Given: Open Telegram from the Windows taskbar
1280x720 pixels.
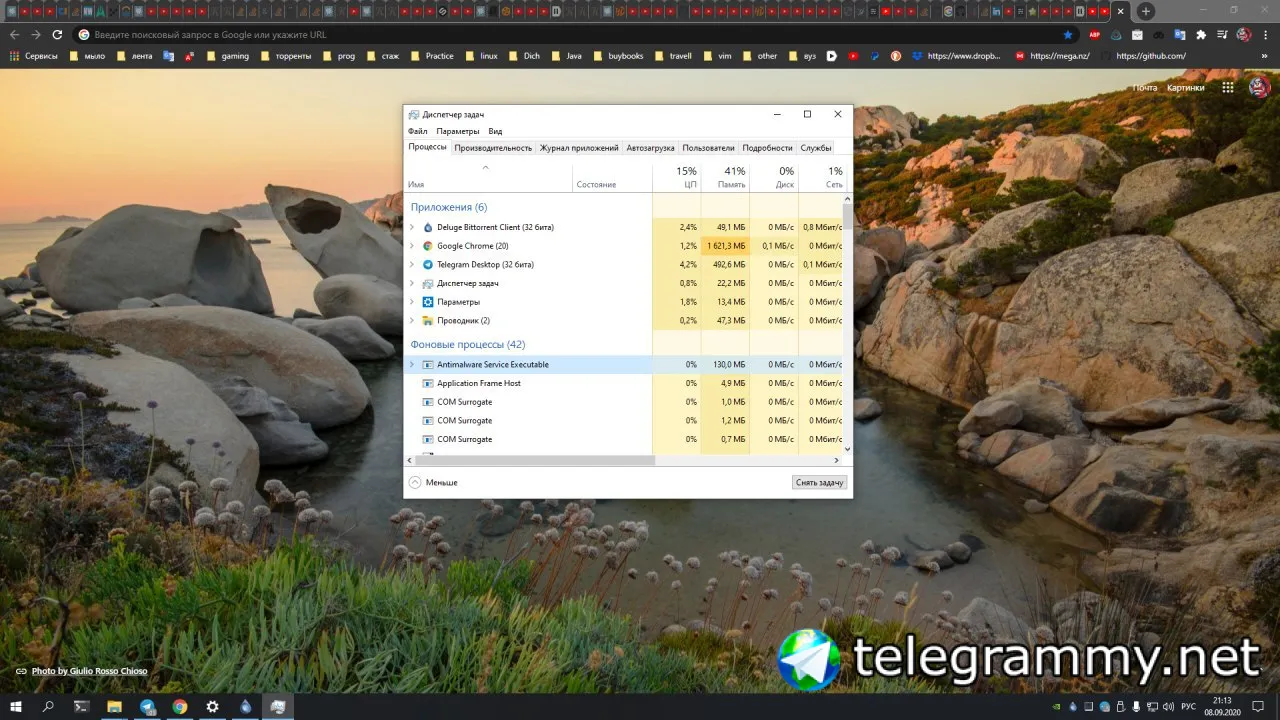Looking at the screenshot, I should (x=147, y=707).
